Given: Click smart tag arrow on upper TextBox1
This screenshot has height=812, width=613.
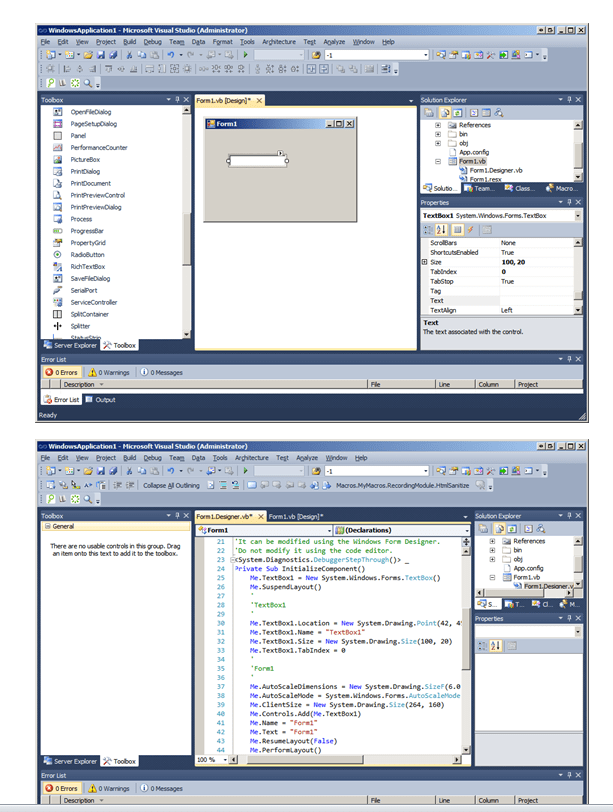Looking at the screenshot, I should point(280,153).
